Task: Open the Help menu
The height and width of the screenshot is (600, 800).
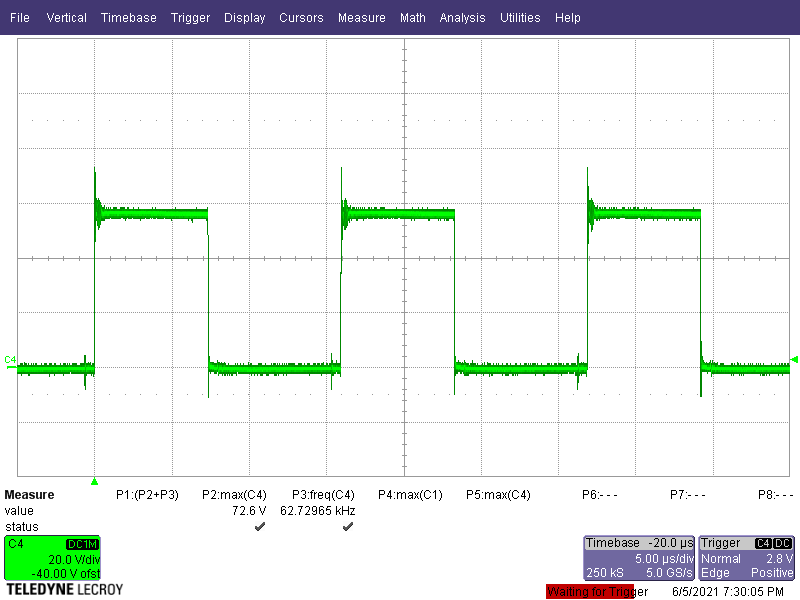Action: (568, 18)
